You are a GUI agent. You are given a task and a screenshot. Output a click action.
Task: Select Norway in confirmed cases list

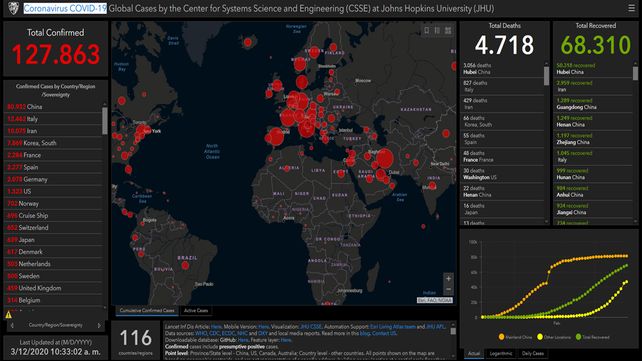[53, 203]
